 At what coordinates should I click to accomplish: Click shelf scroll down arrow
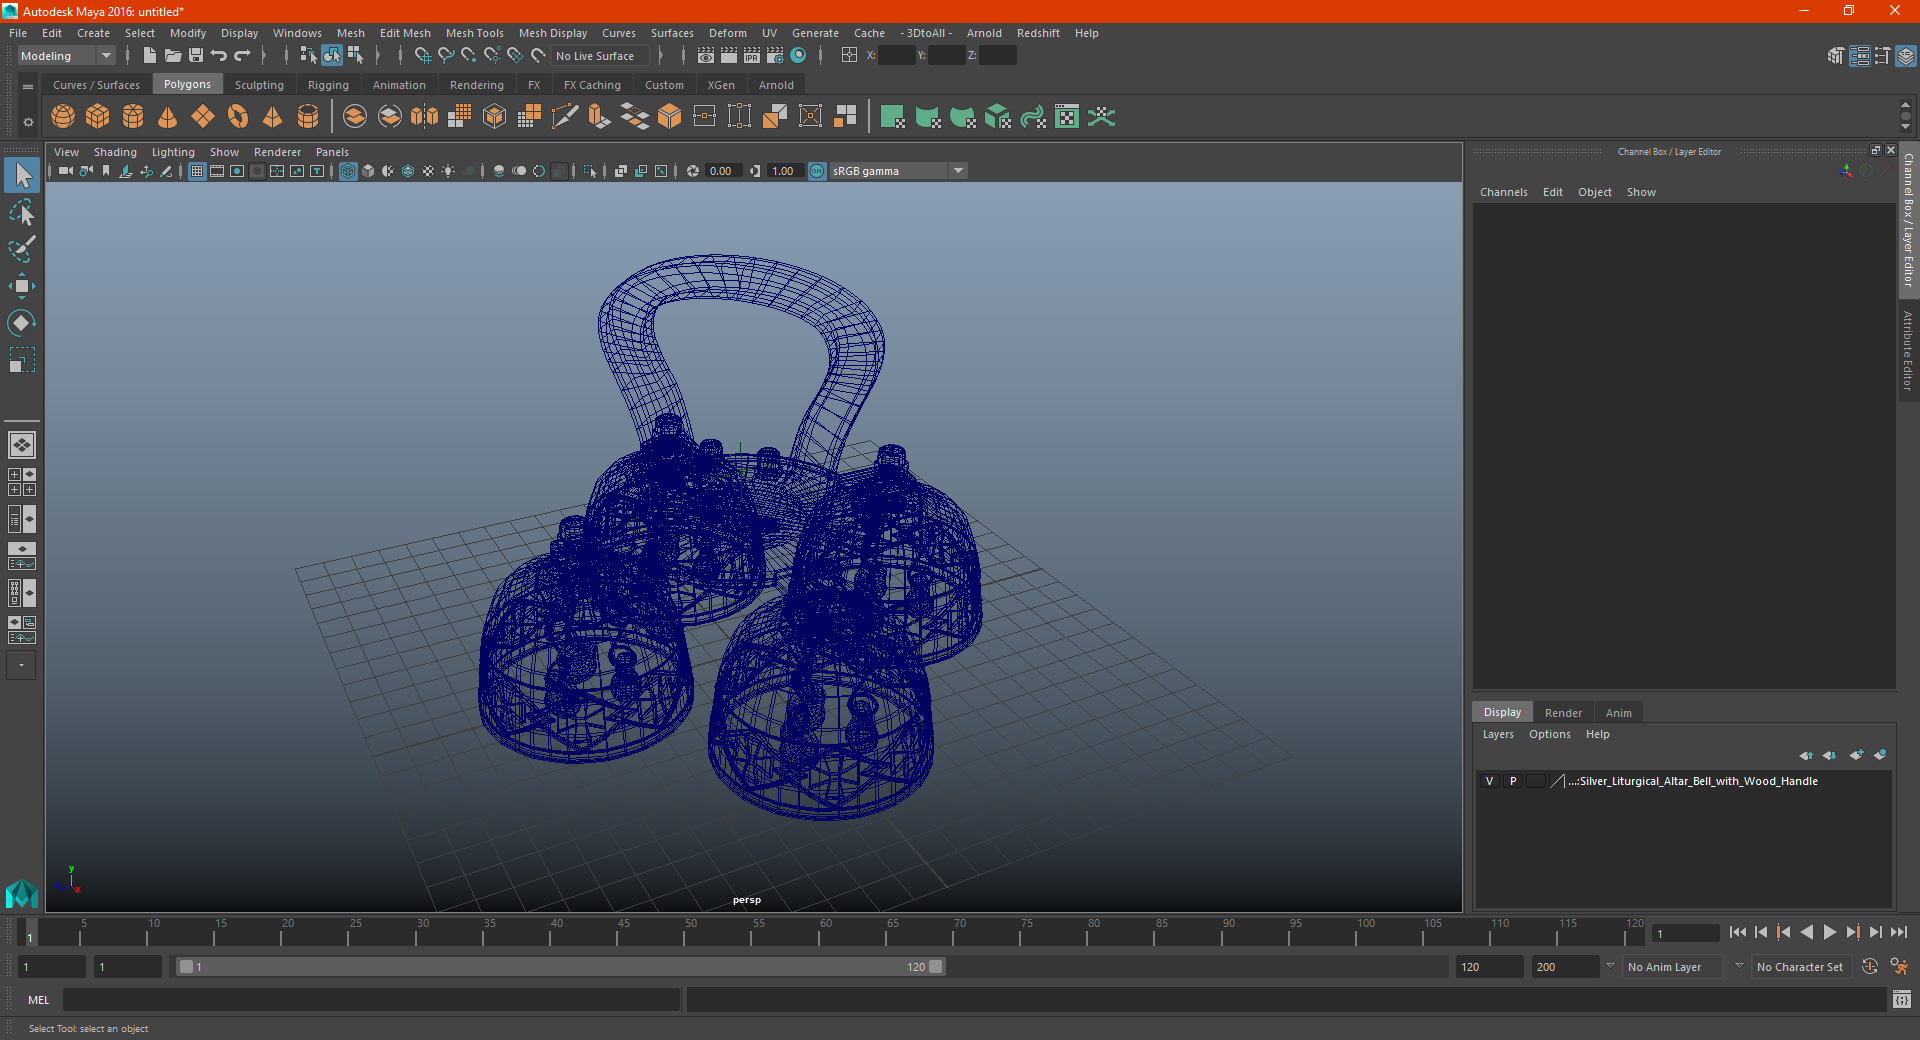tap(1905, 128)
